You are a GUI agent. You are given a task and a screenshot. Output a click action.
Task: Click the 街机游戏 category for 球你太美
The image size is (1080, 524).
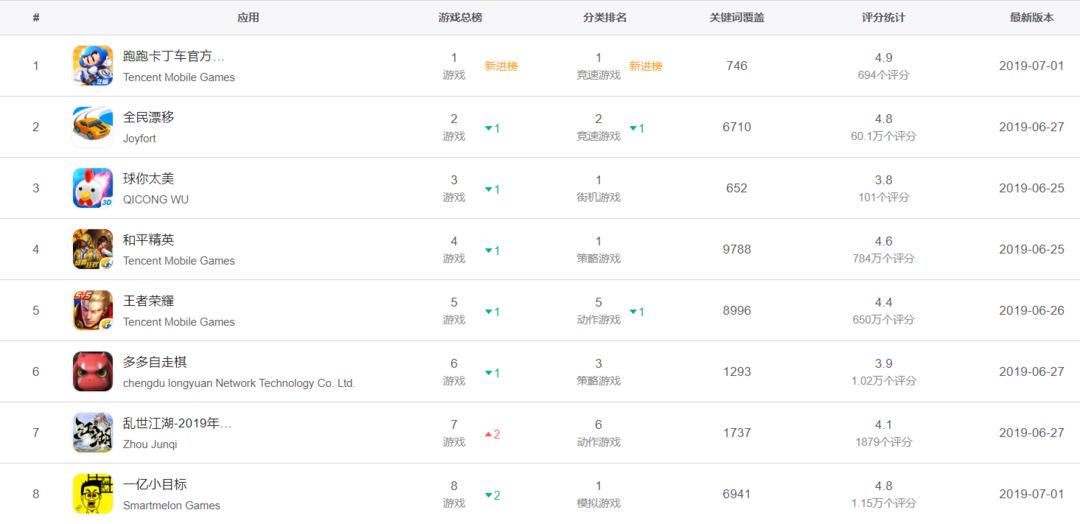tap(599, 198)
